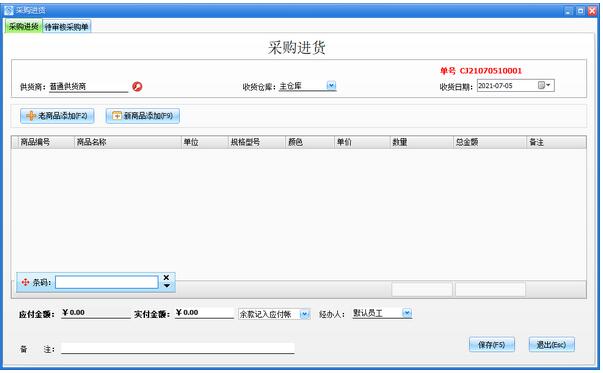Open the 待审核采购单 tab

coord(67,27)
